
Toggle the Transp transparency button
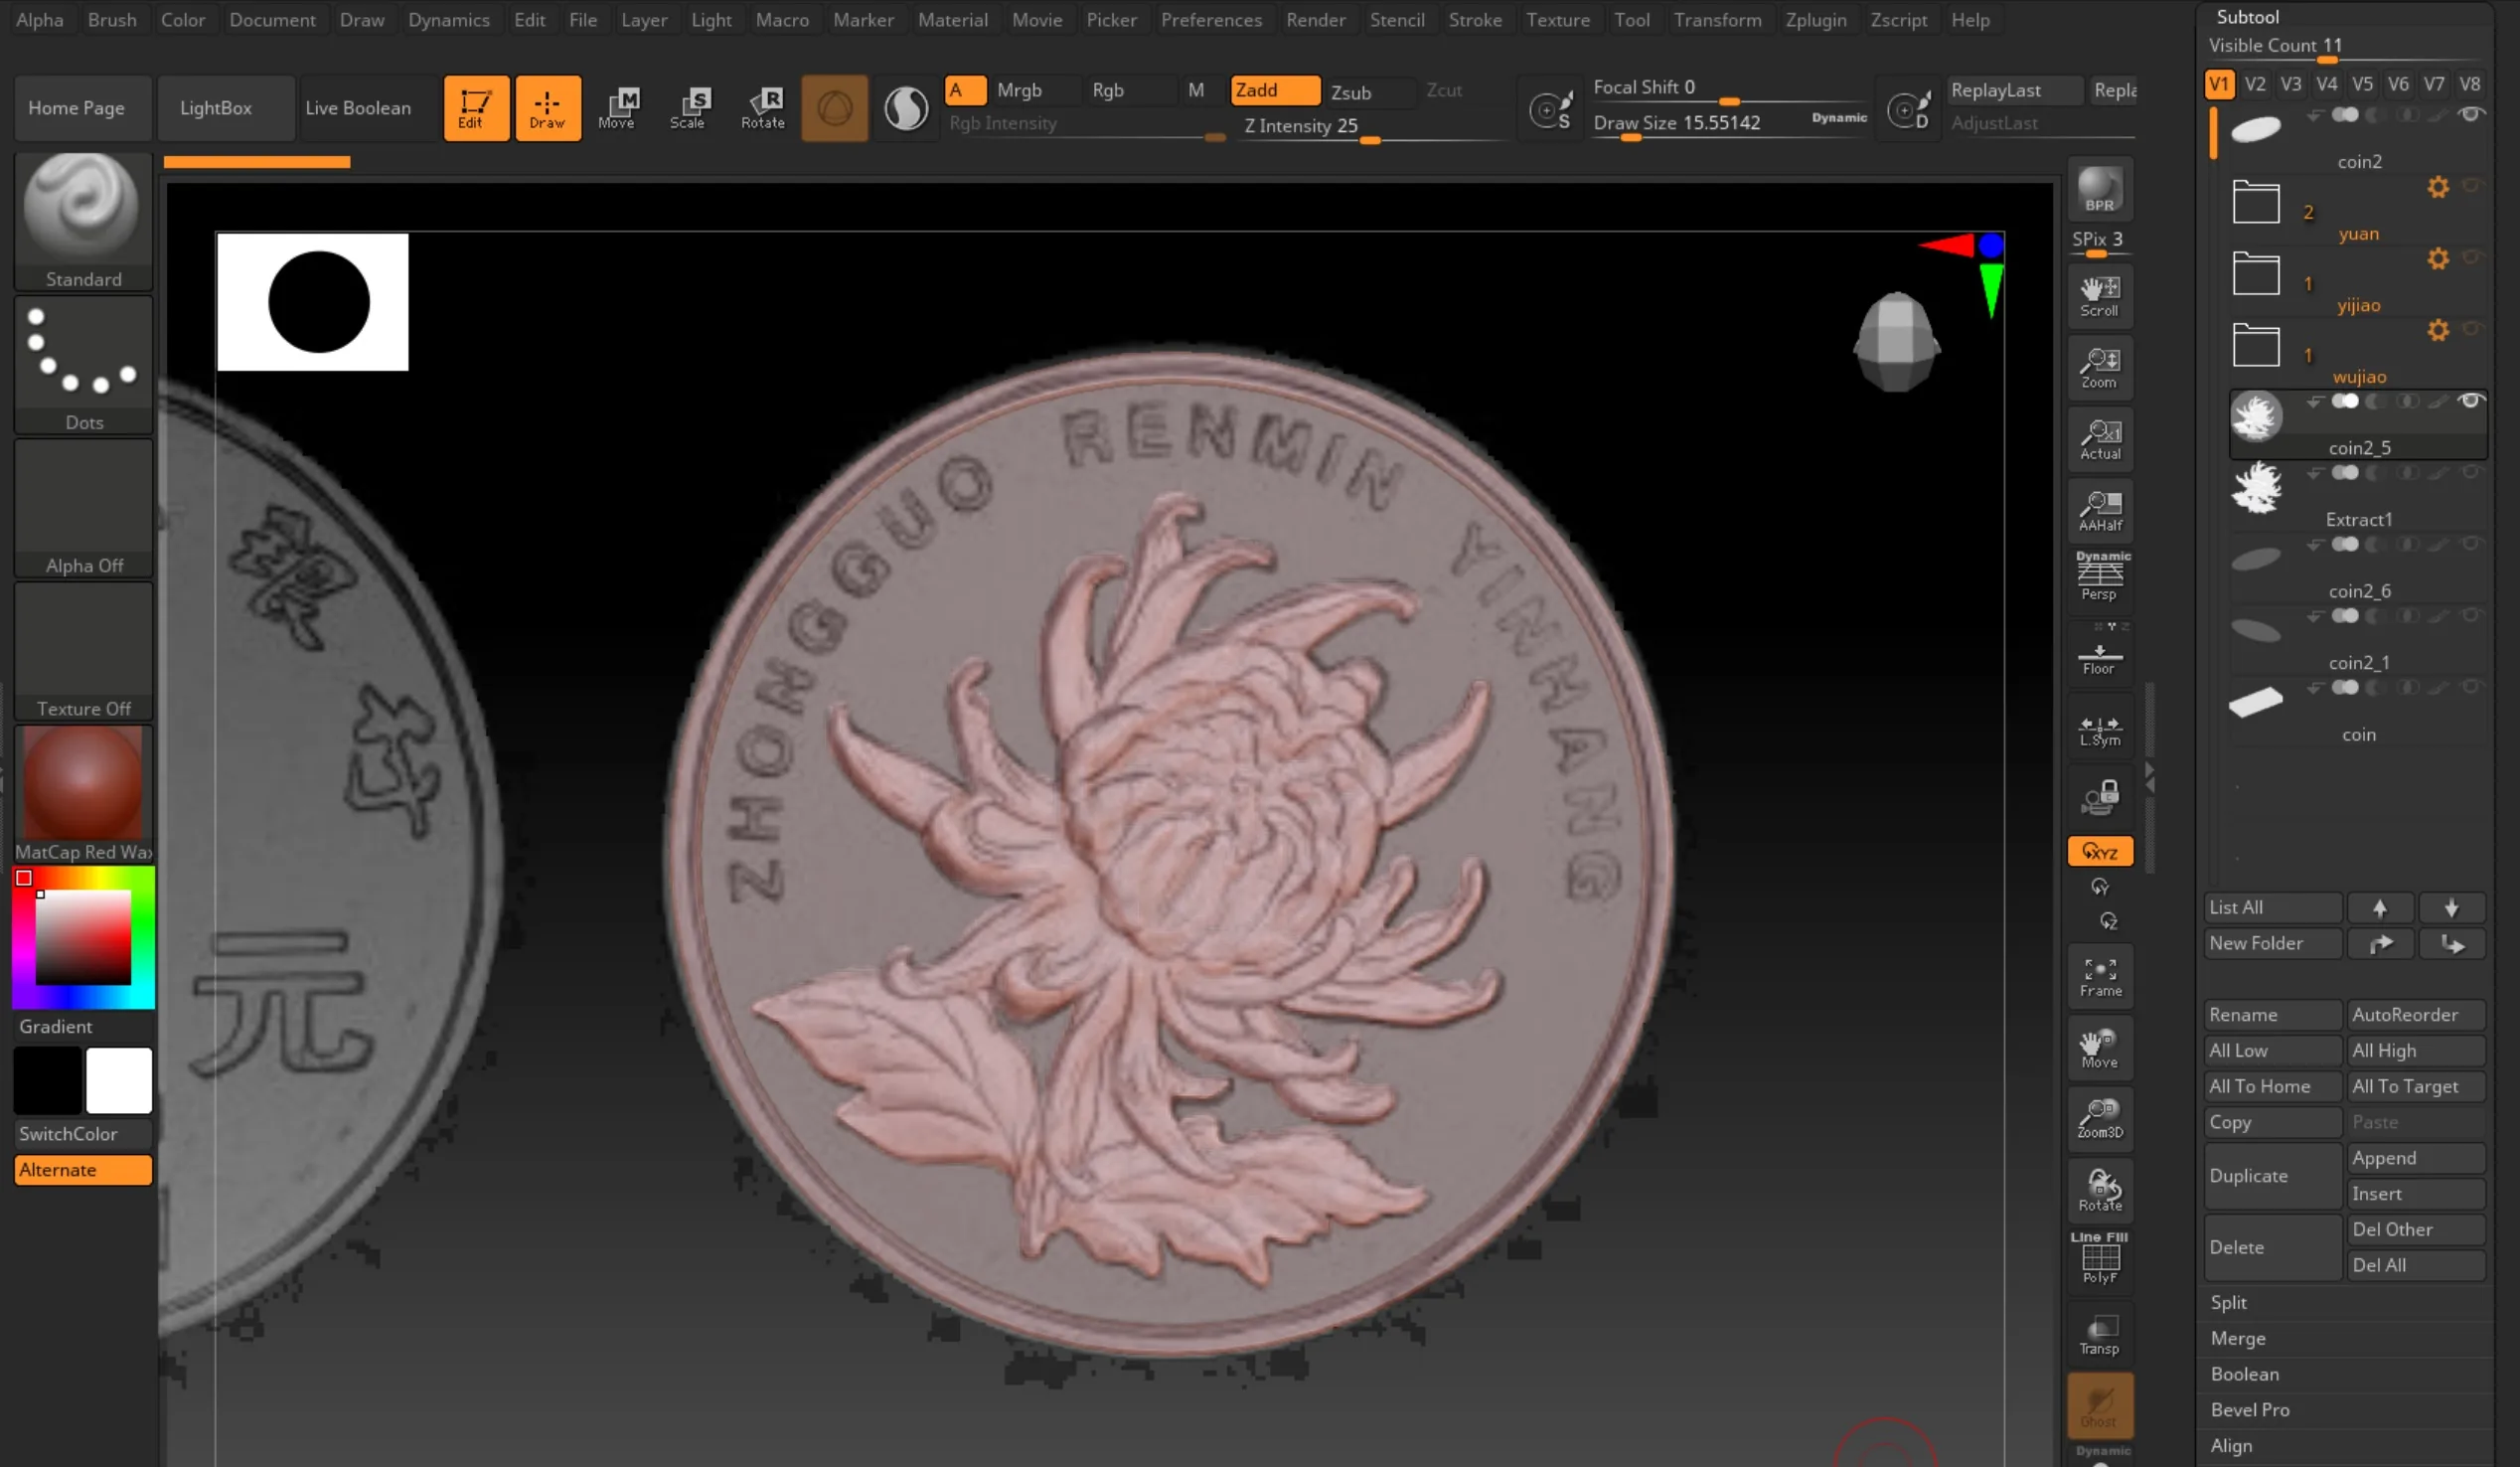(x=2099, y=1335)
